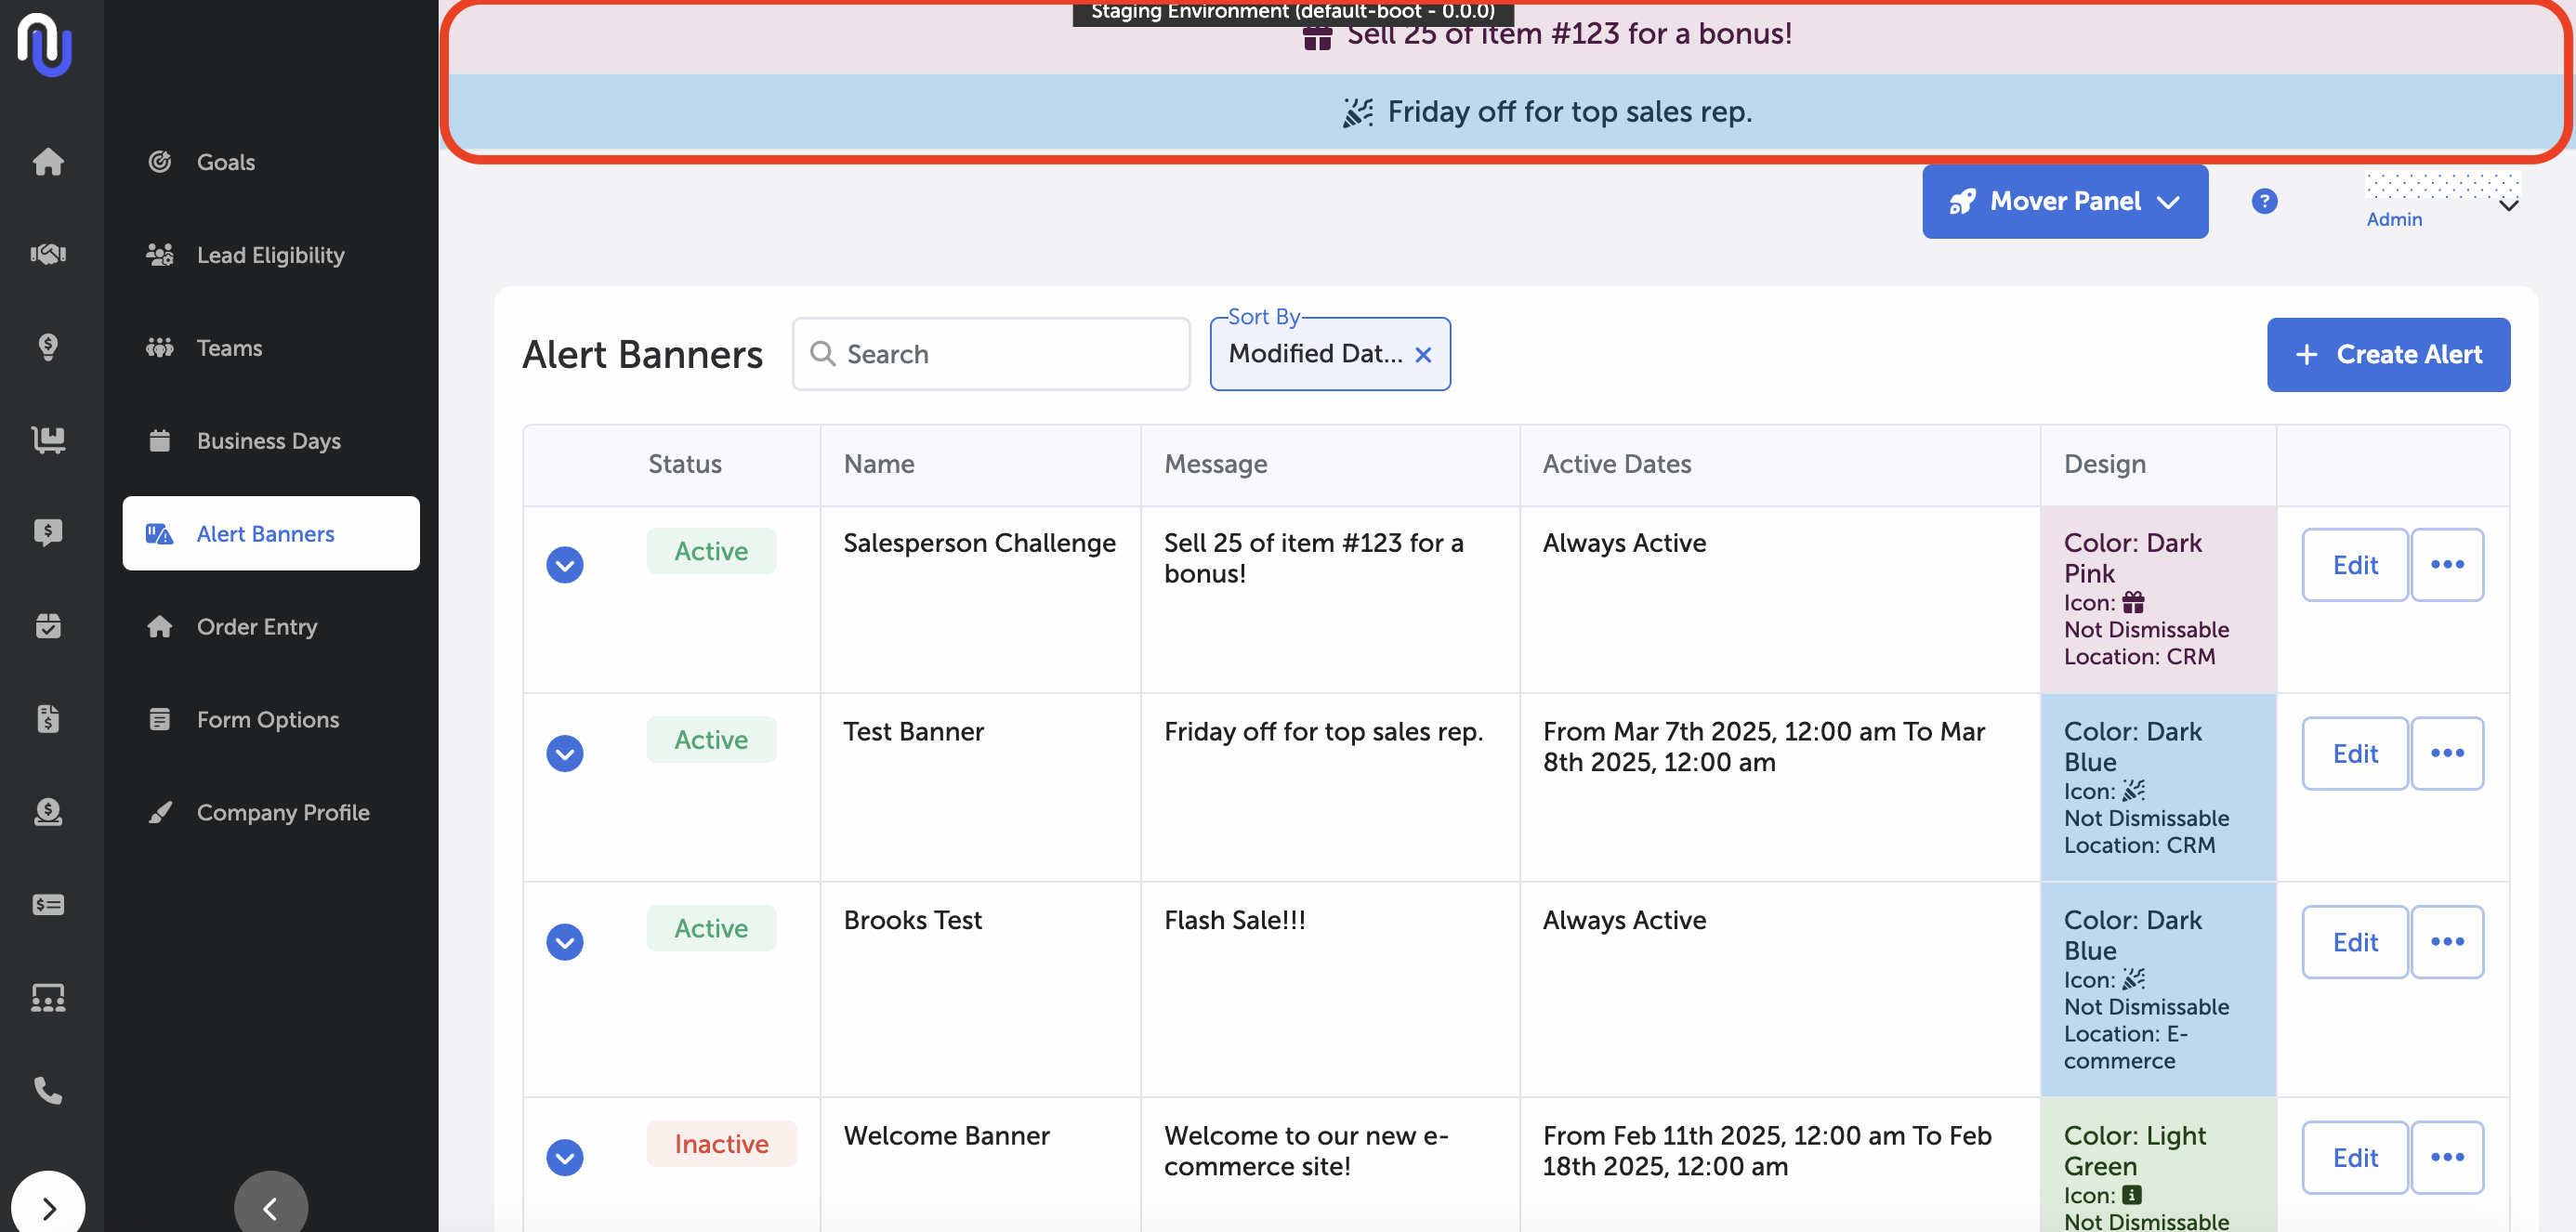This screenshot has width=2576, height=1232.
Task: Click the home icon in left rail
Action: pos(48,161)
